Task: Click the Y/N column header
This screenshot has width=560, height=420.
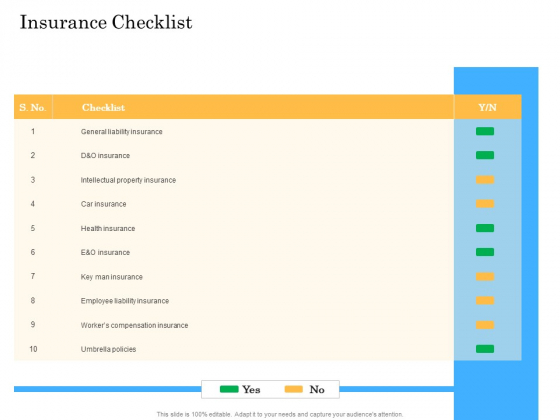Action: 488,107
